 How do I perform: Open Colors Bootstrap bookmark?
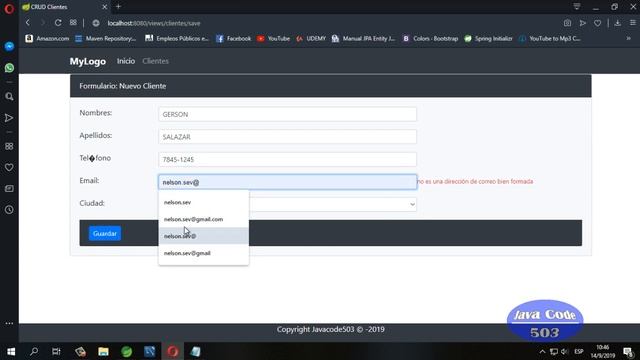coord(431,38)
